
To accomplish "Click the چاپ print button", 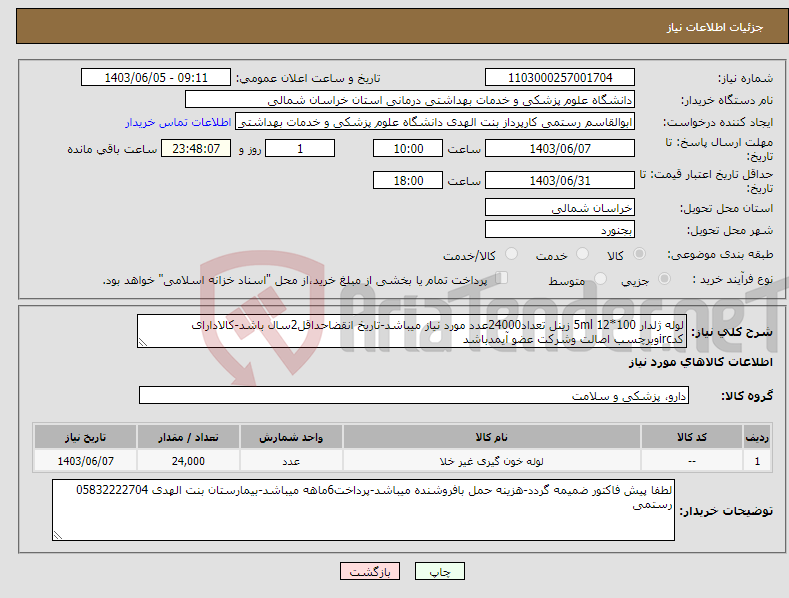I will coord(439,571).
